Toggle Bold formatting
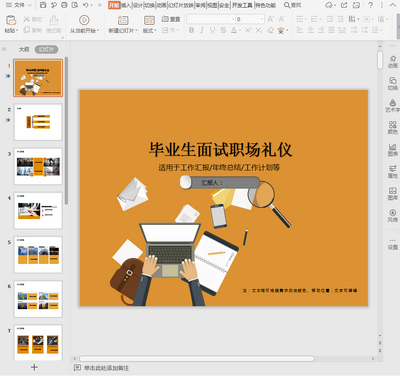The image size is (400, 376). pyautogui.click(x=191, y=30)
